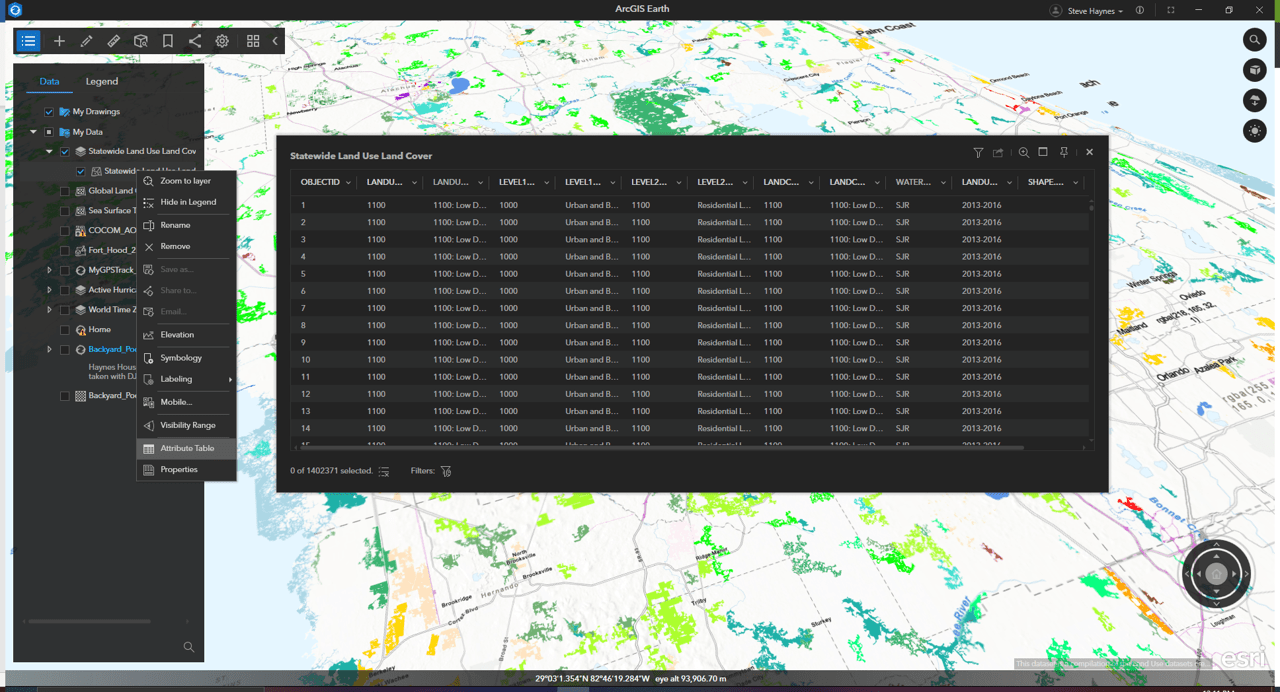
Task: Collapse the My Data folder
Action: (33, 132)
